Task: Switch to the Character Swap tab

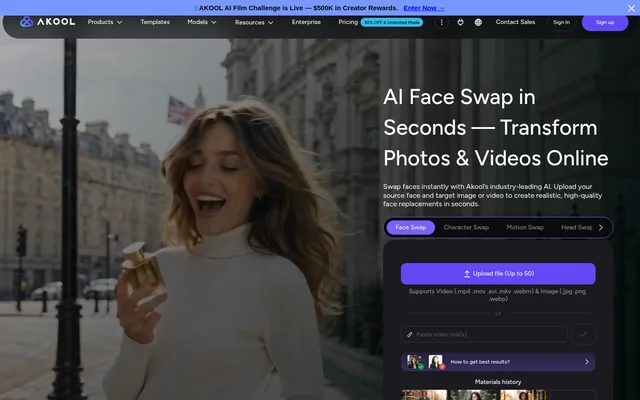Action: pos(466,227)
